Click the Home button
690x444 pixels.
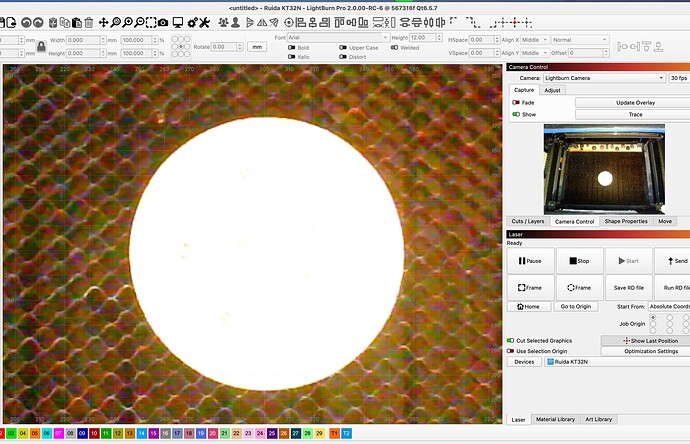tap(529, 306)
